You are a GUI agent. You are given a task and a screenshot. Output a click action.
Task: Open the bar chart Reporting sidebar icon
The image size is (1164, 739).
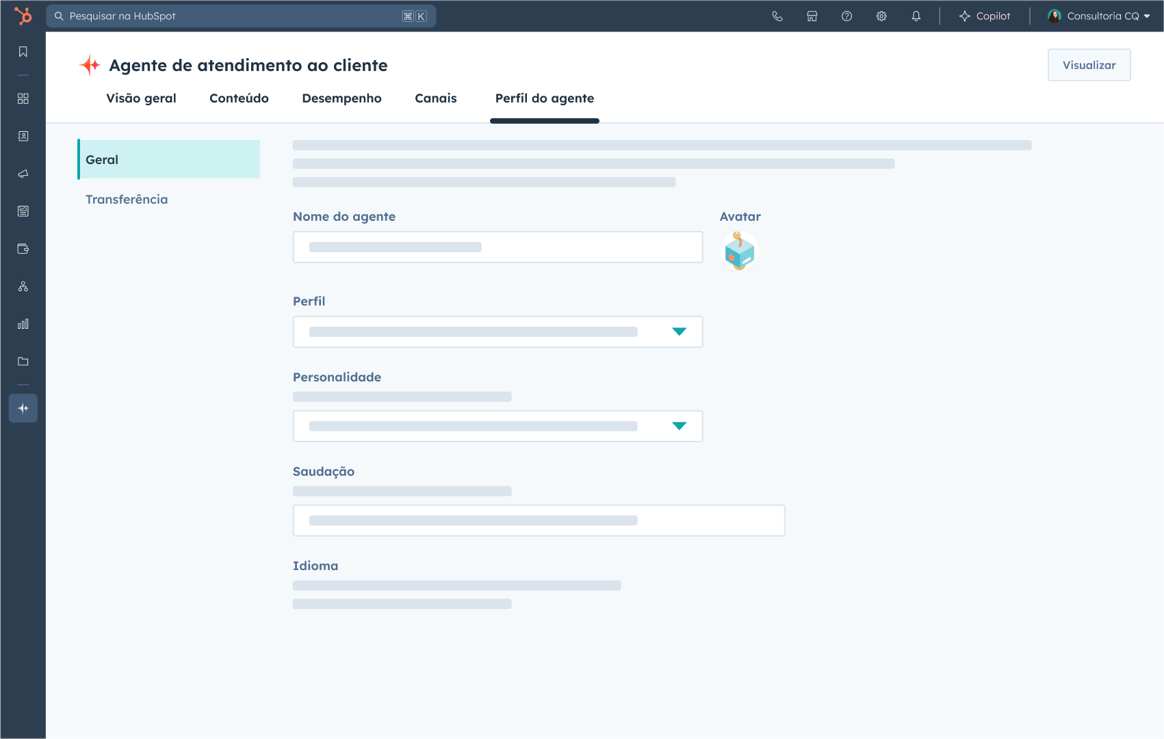tap(23, 324)
